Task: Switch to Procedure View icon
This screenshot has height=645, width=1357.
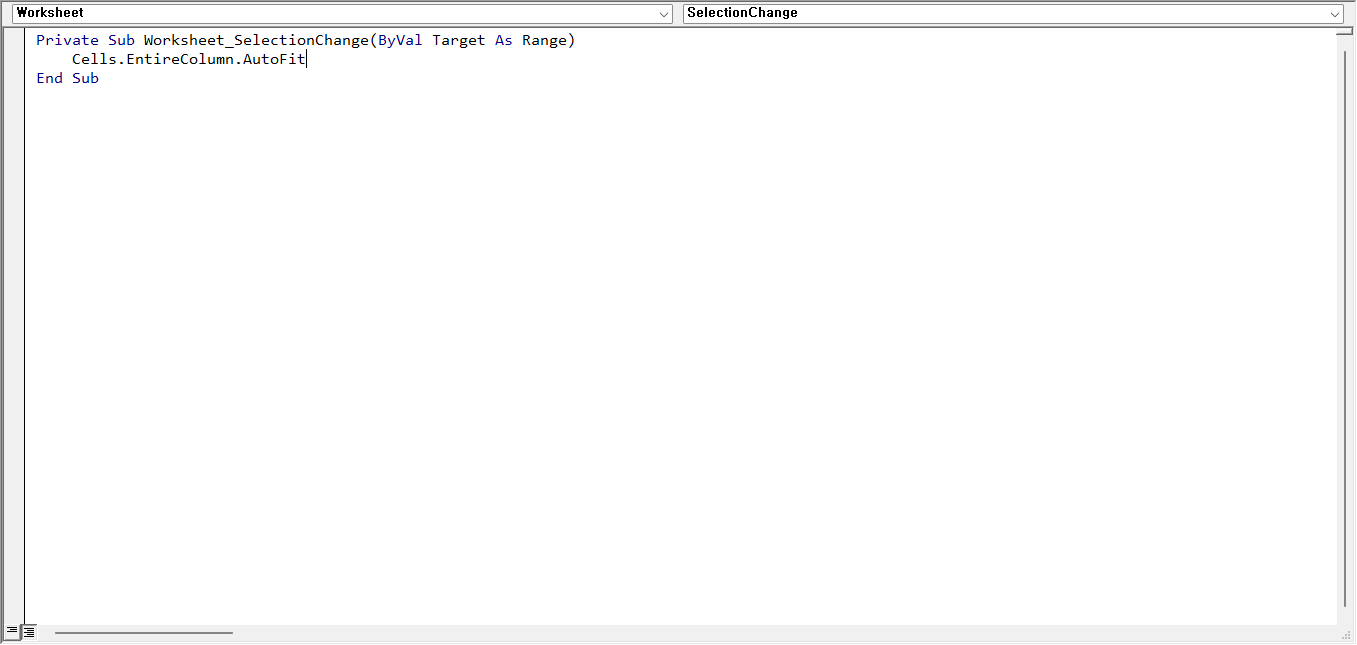Action: [x=12, y=632]
